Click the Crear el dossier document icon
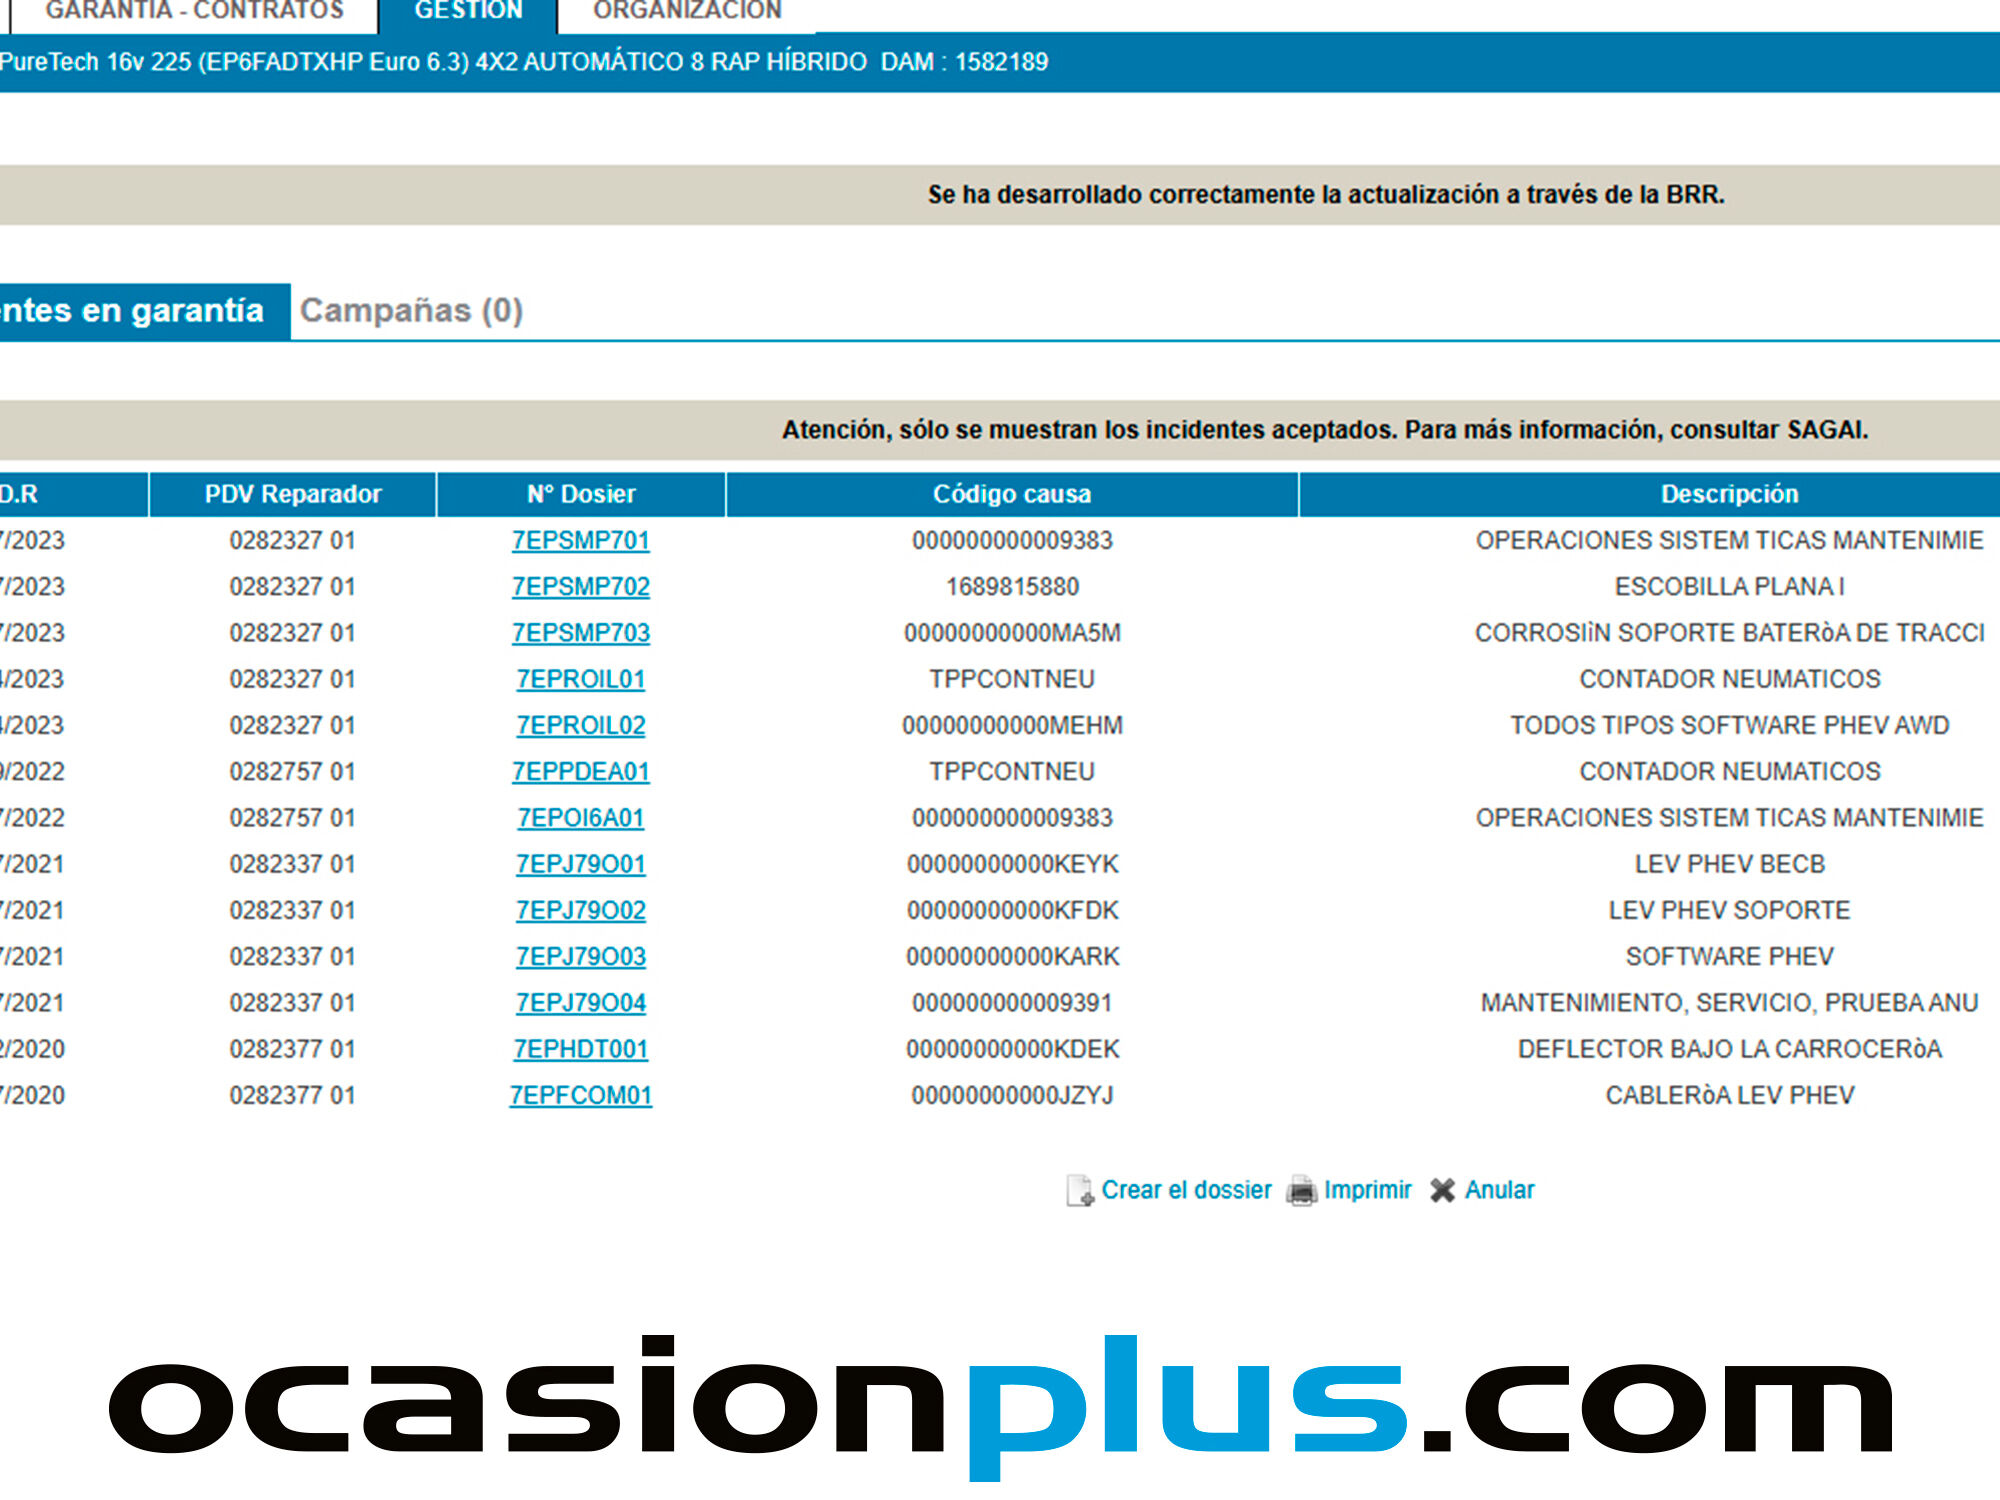This screenshot has width=2000, height=1500. (x=1079, y=1190)
